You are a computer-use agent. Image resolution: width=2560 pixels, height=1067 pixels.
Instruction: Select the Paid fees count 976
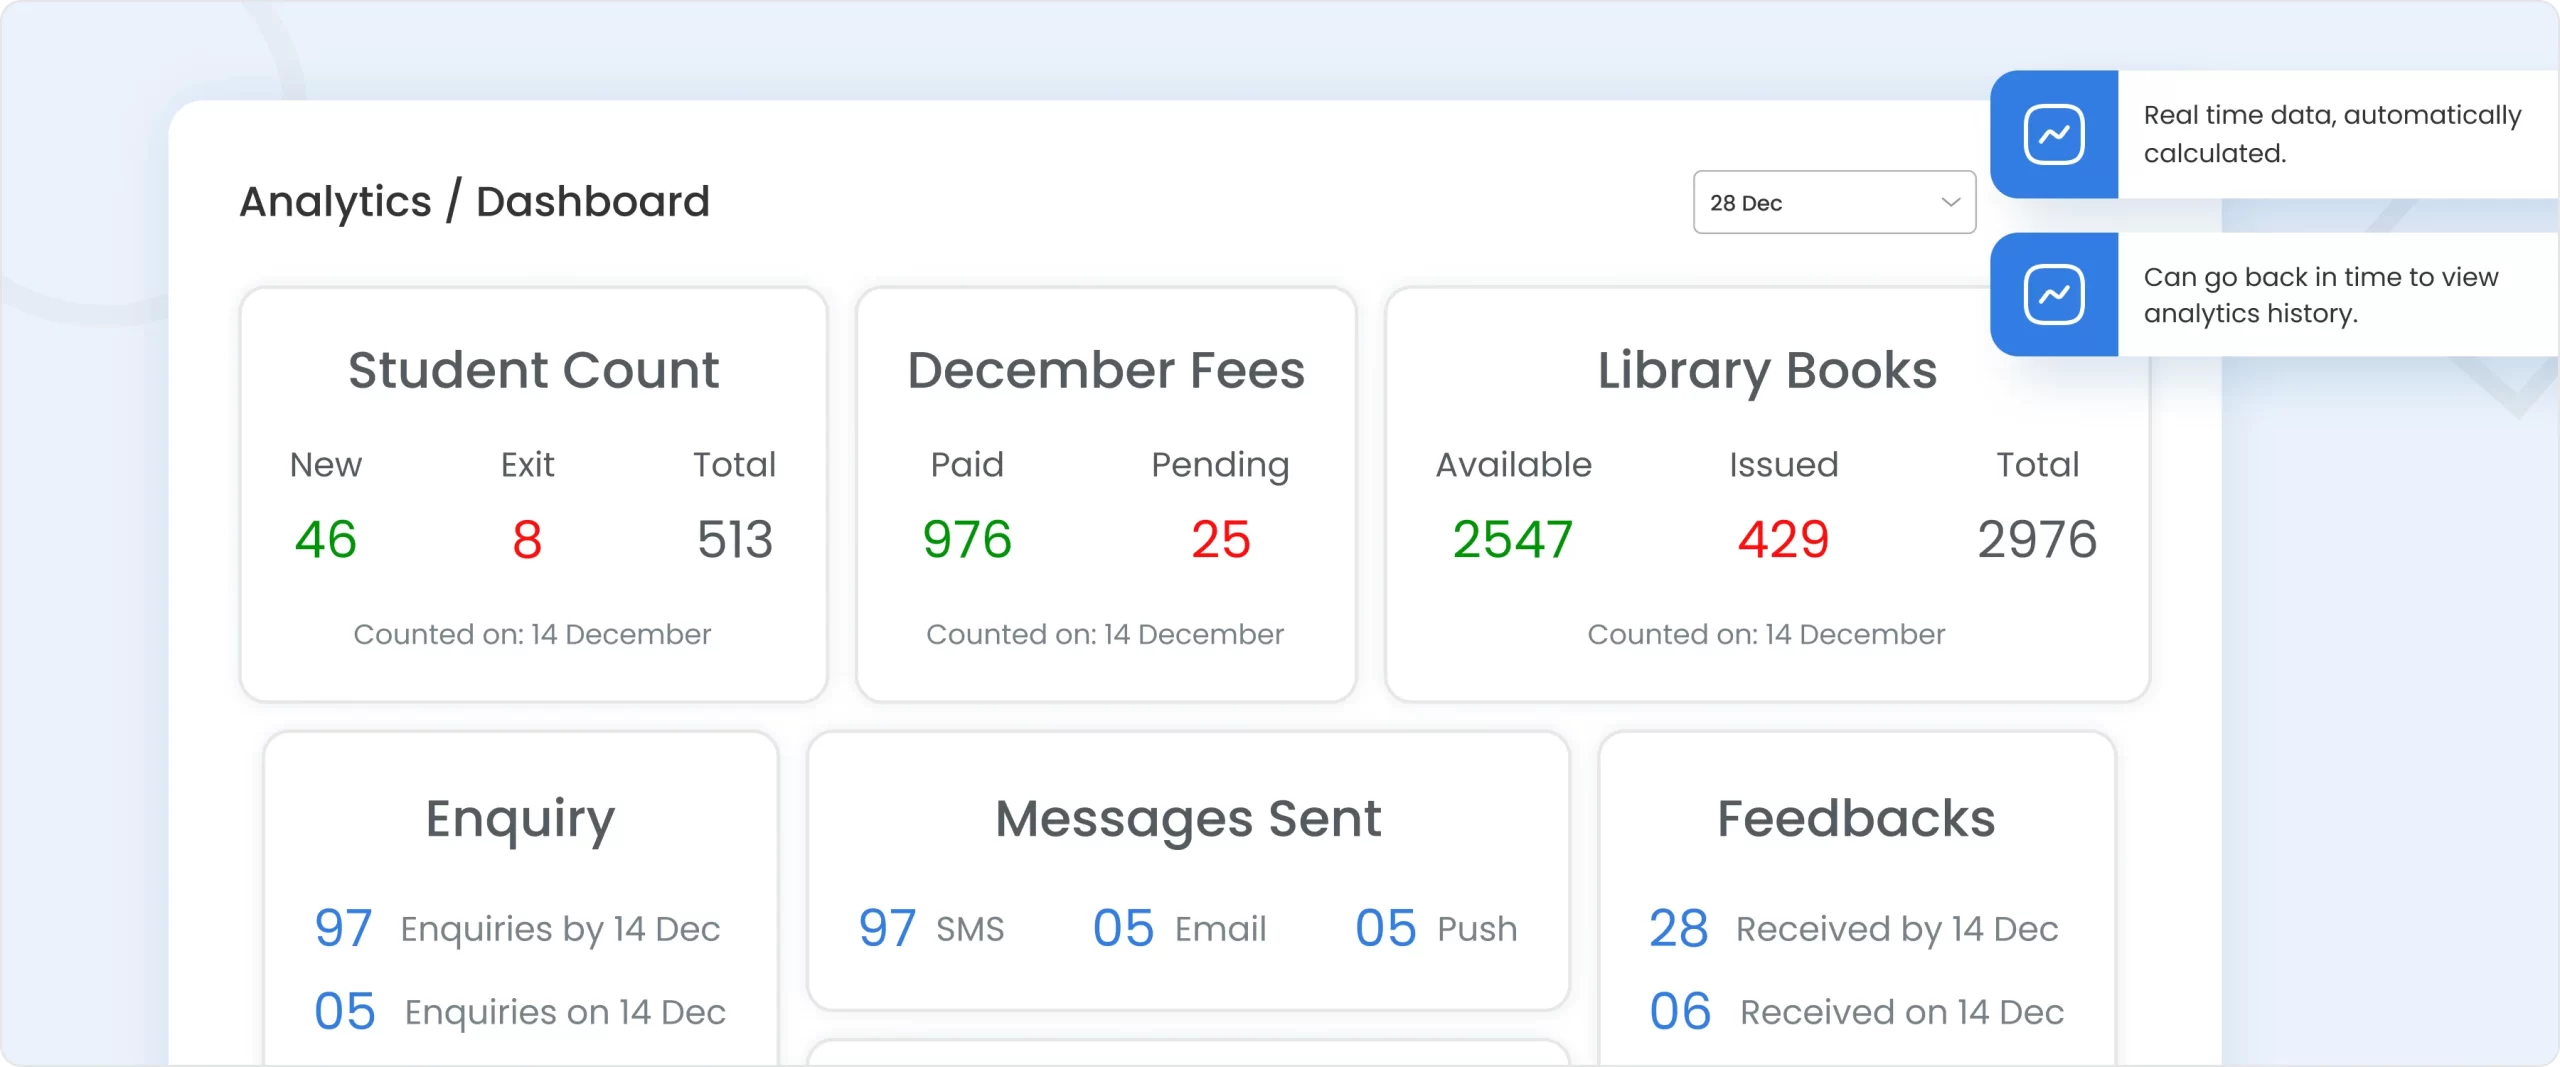pos(966,539)
